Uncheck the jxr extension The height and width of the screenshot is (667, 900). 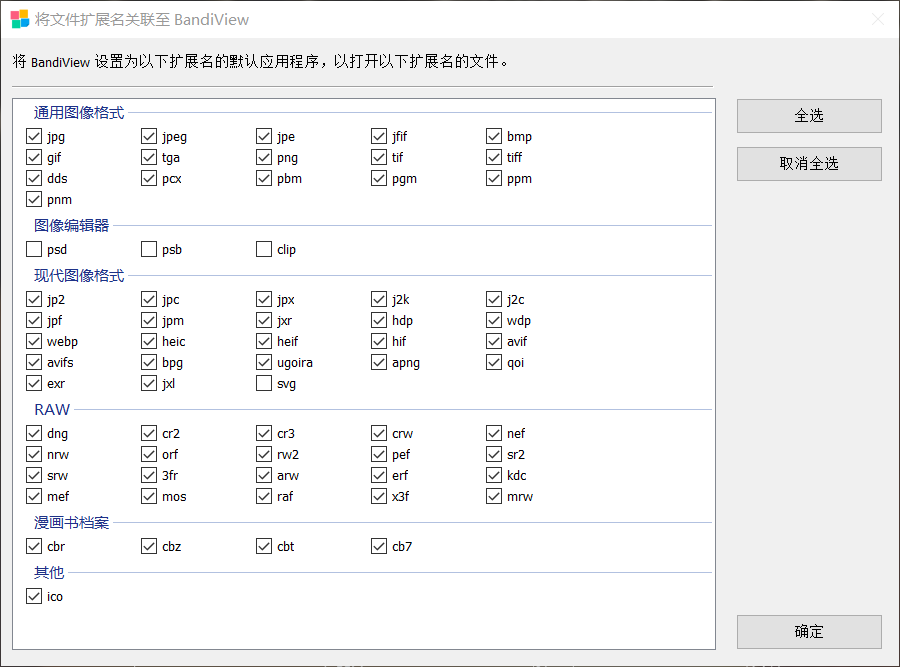264,320
